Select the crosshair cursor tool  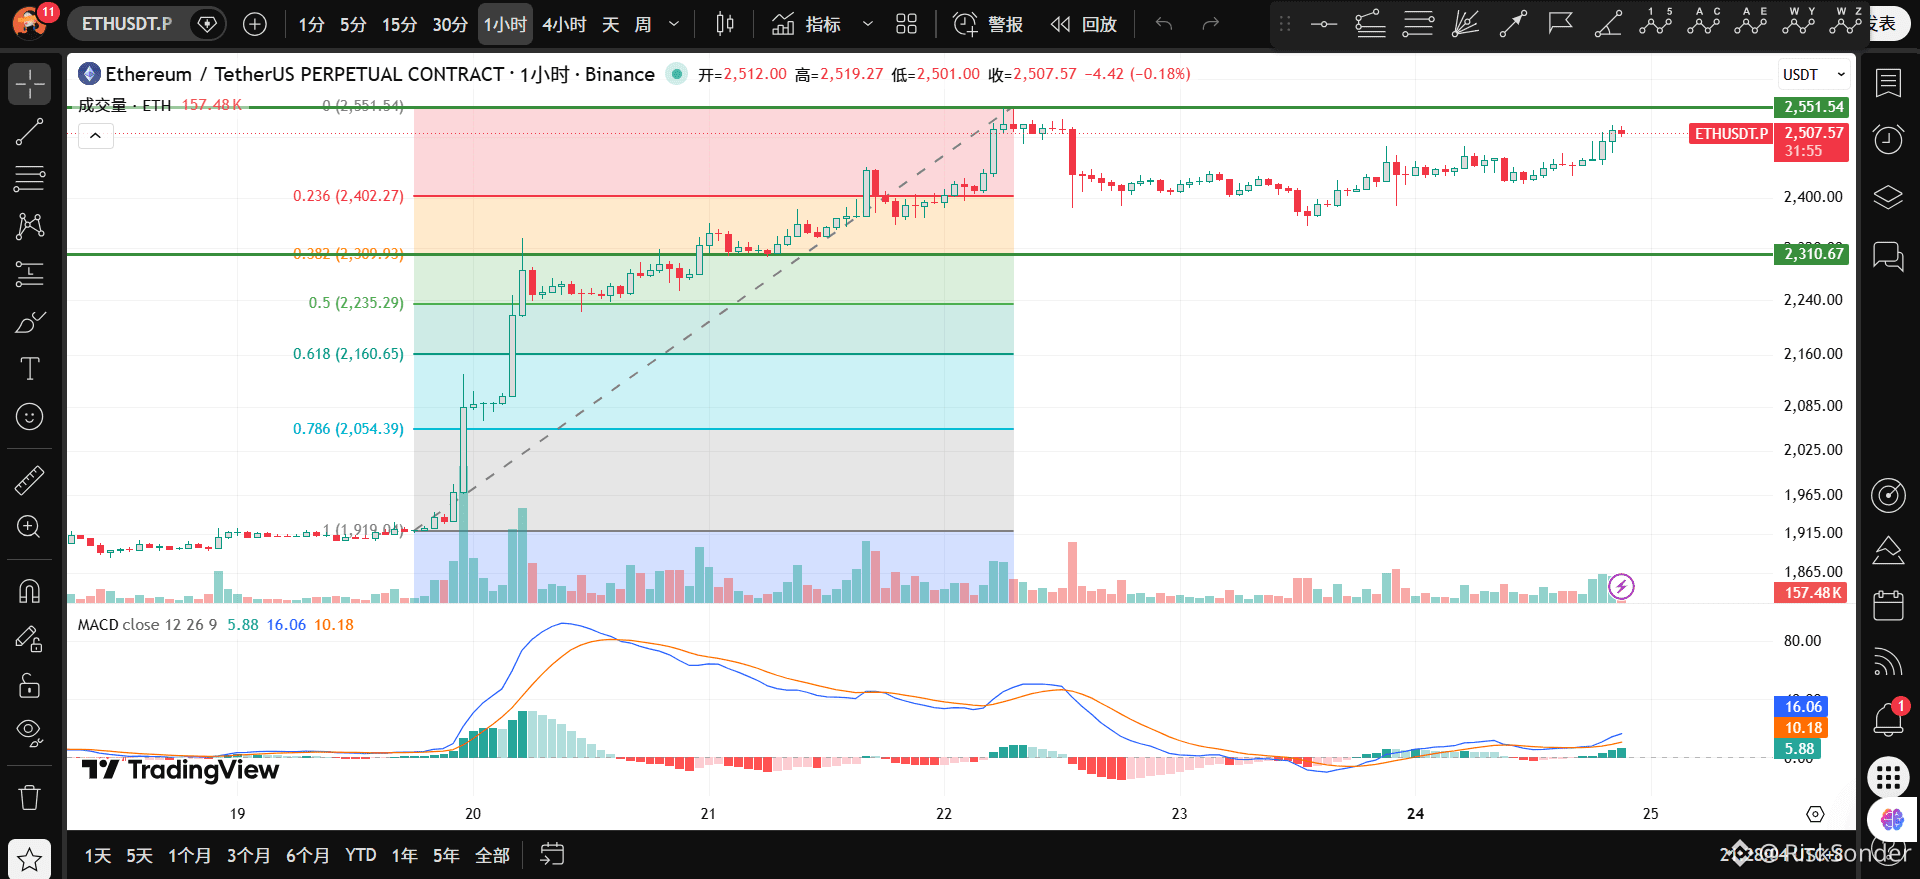click(x=30, y=84)
